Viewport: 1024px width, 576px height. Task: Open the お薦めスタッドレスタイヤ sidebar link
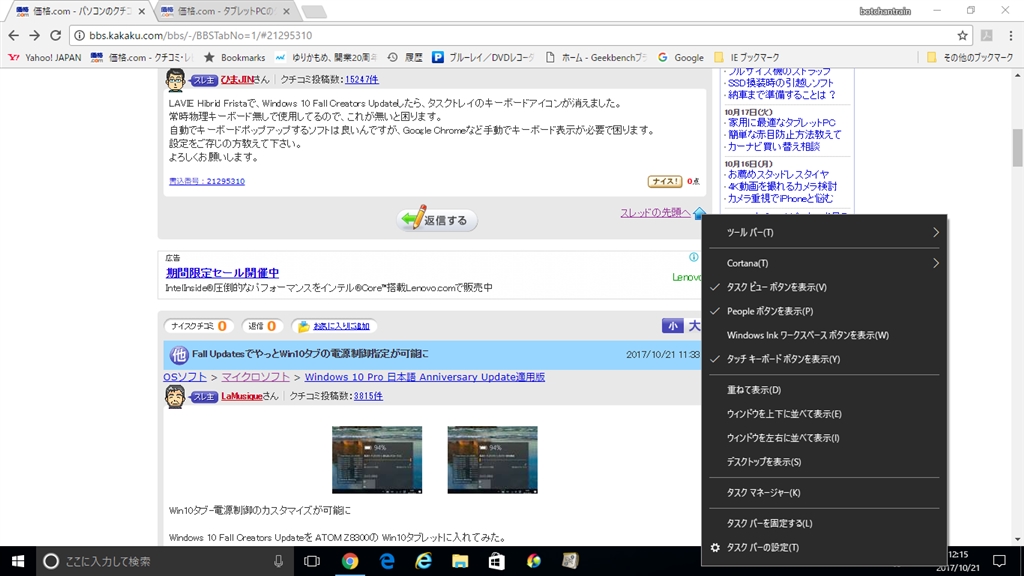(778, 174)
